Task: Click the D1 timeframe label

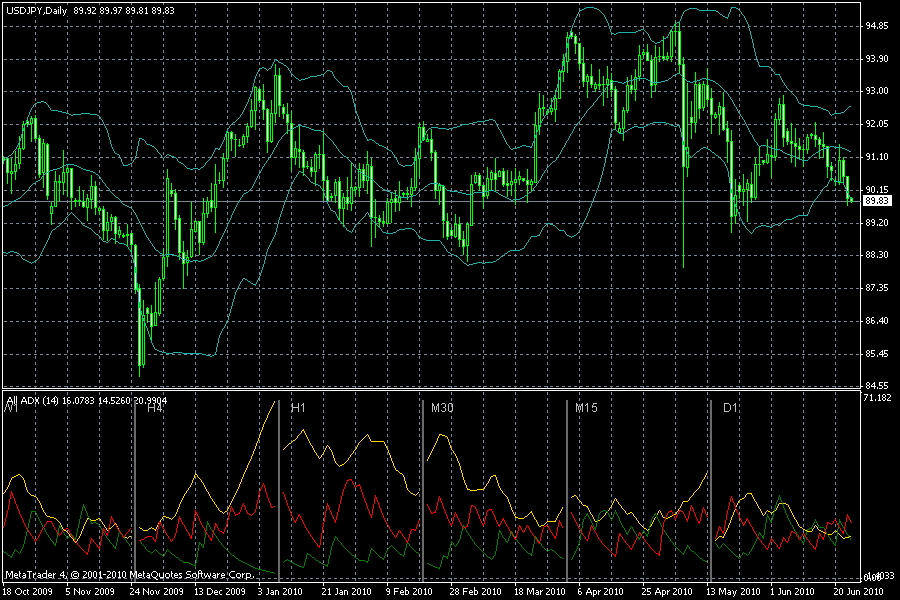Action: point(730,408)
